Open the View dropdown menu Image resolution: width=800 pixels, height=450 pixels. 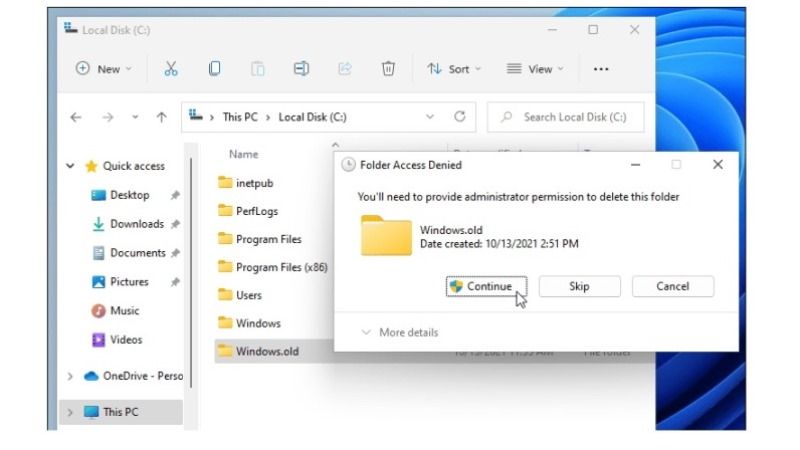535,69
